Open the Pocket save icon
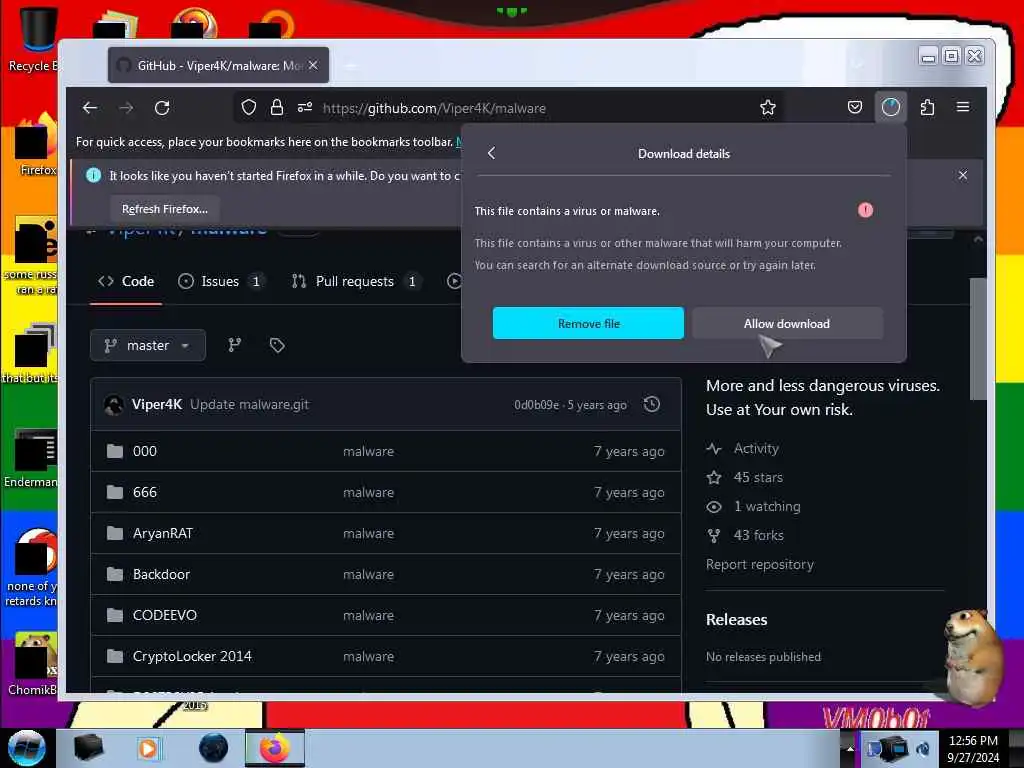This screenshot has width=1024, height=768. click(854, 107)
